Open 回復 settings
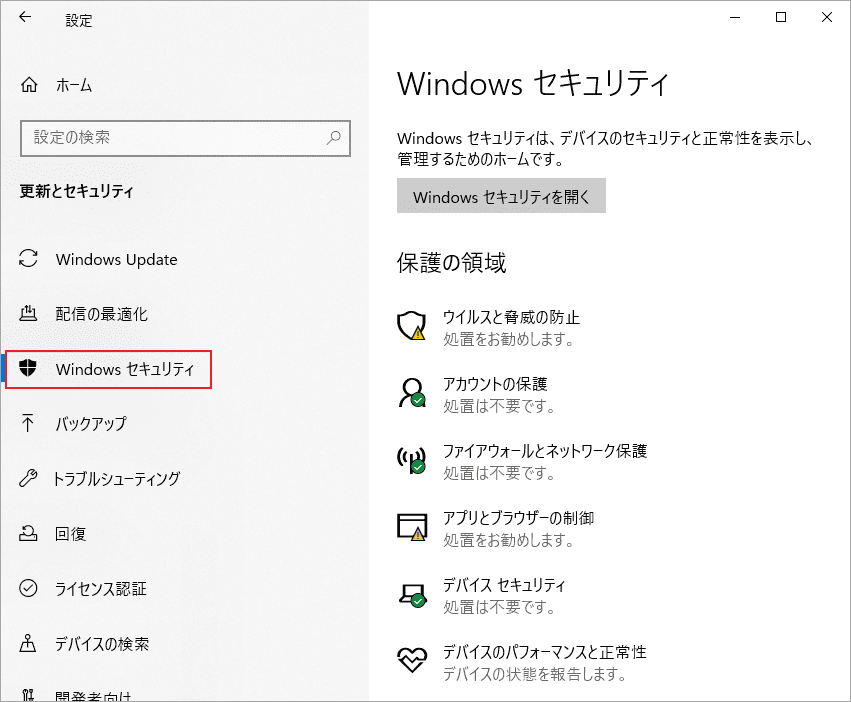This screenshot has height=702, width=851. pos(70,534)
